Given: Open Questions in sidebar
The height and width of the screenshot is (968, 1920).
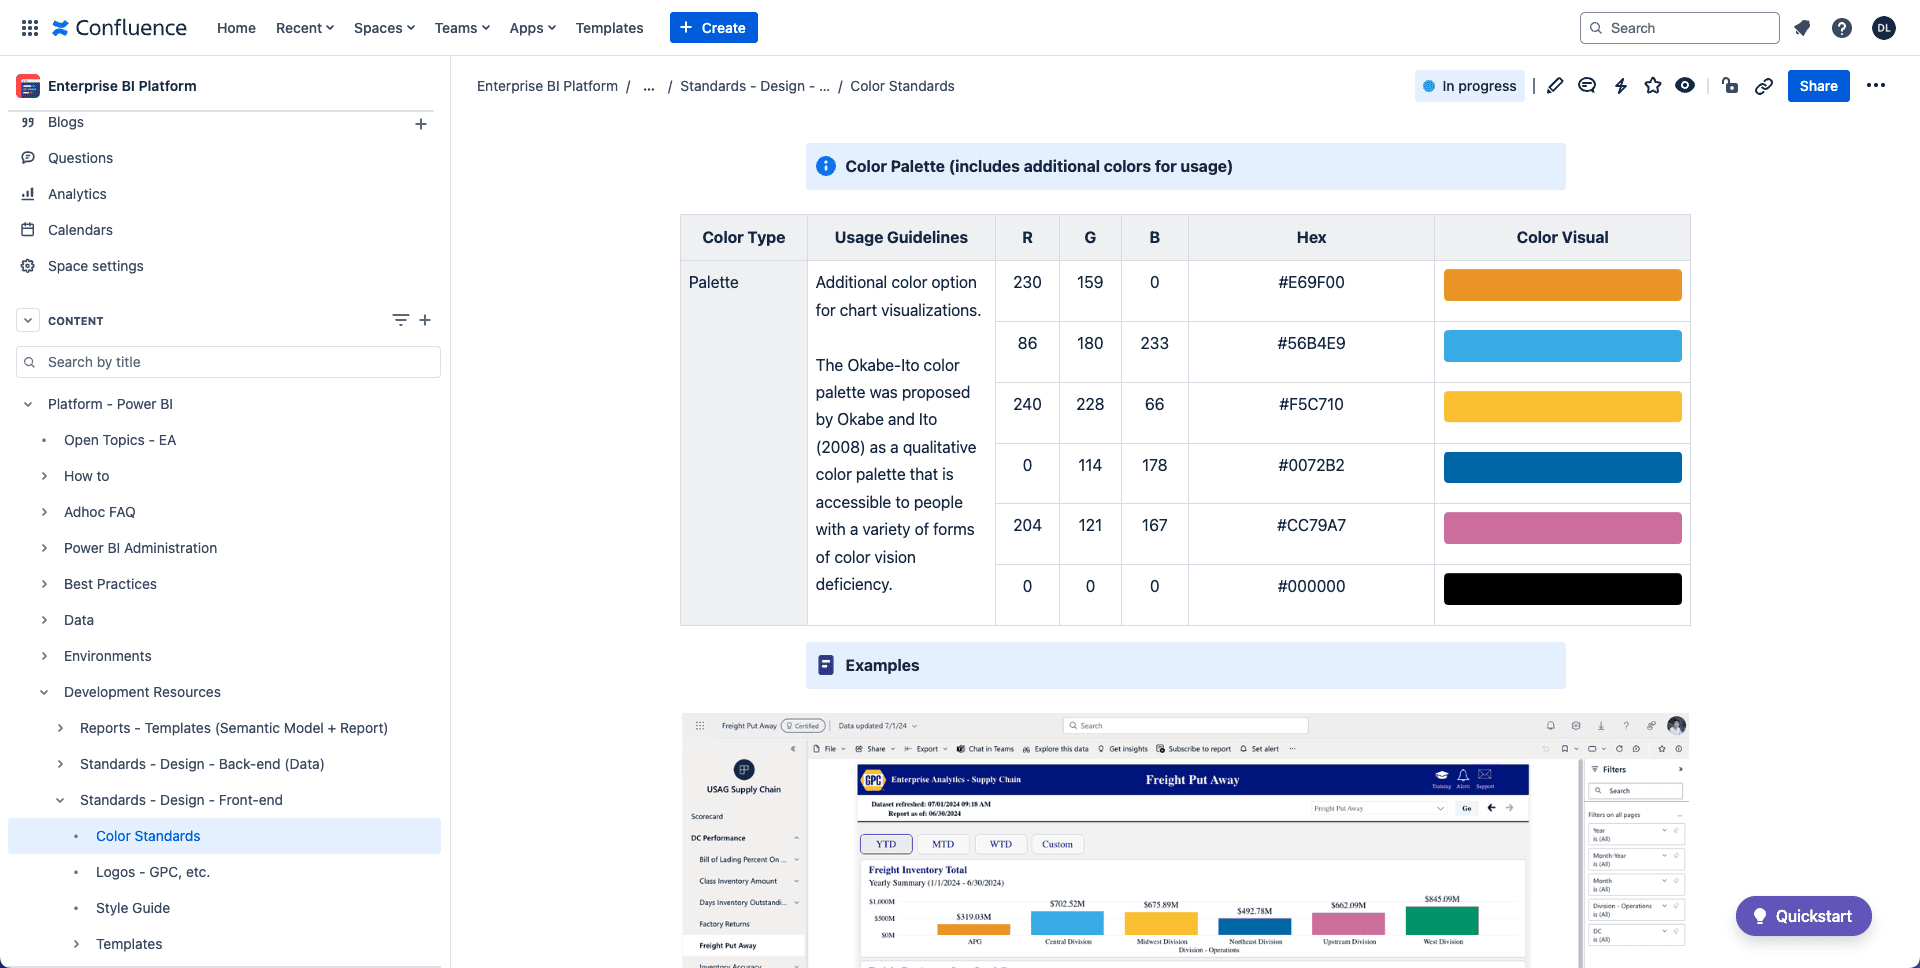Looking at the screenshot, I should click(x=80, y=158).
